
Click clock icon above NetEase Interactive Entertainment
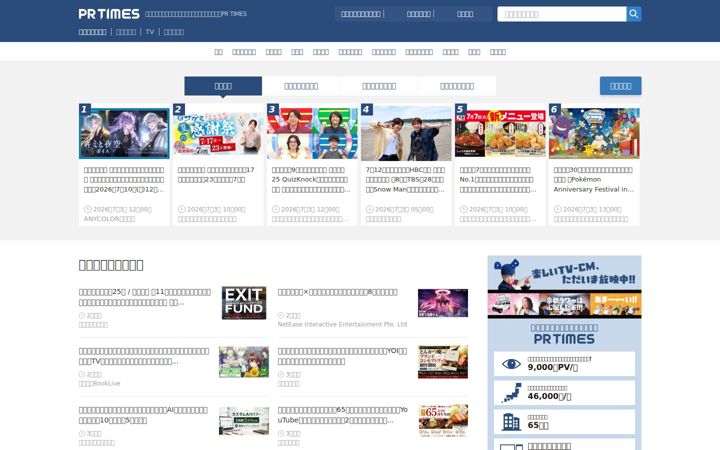(x=281, y=315)
